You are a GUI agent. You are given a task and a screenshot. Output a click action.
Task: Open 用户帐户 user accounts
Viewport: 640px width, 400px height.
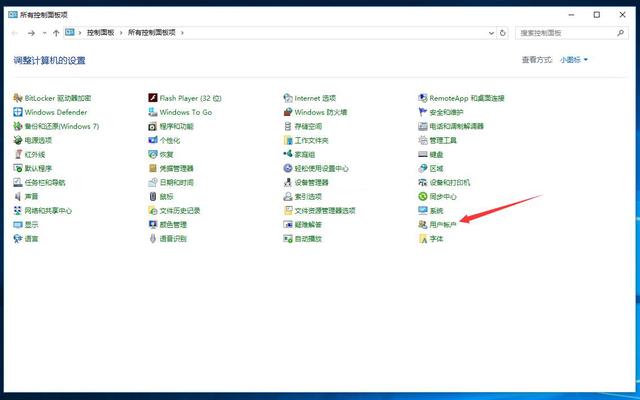pyautogui.click(x=438, y=224)
